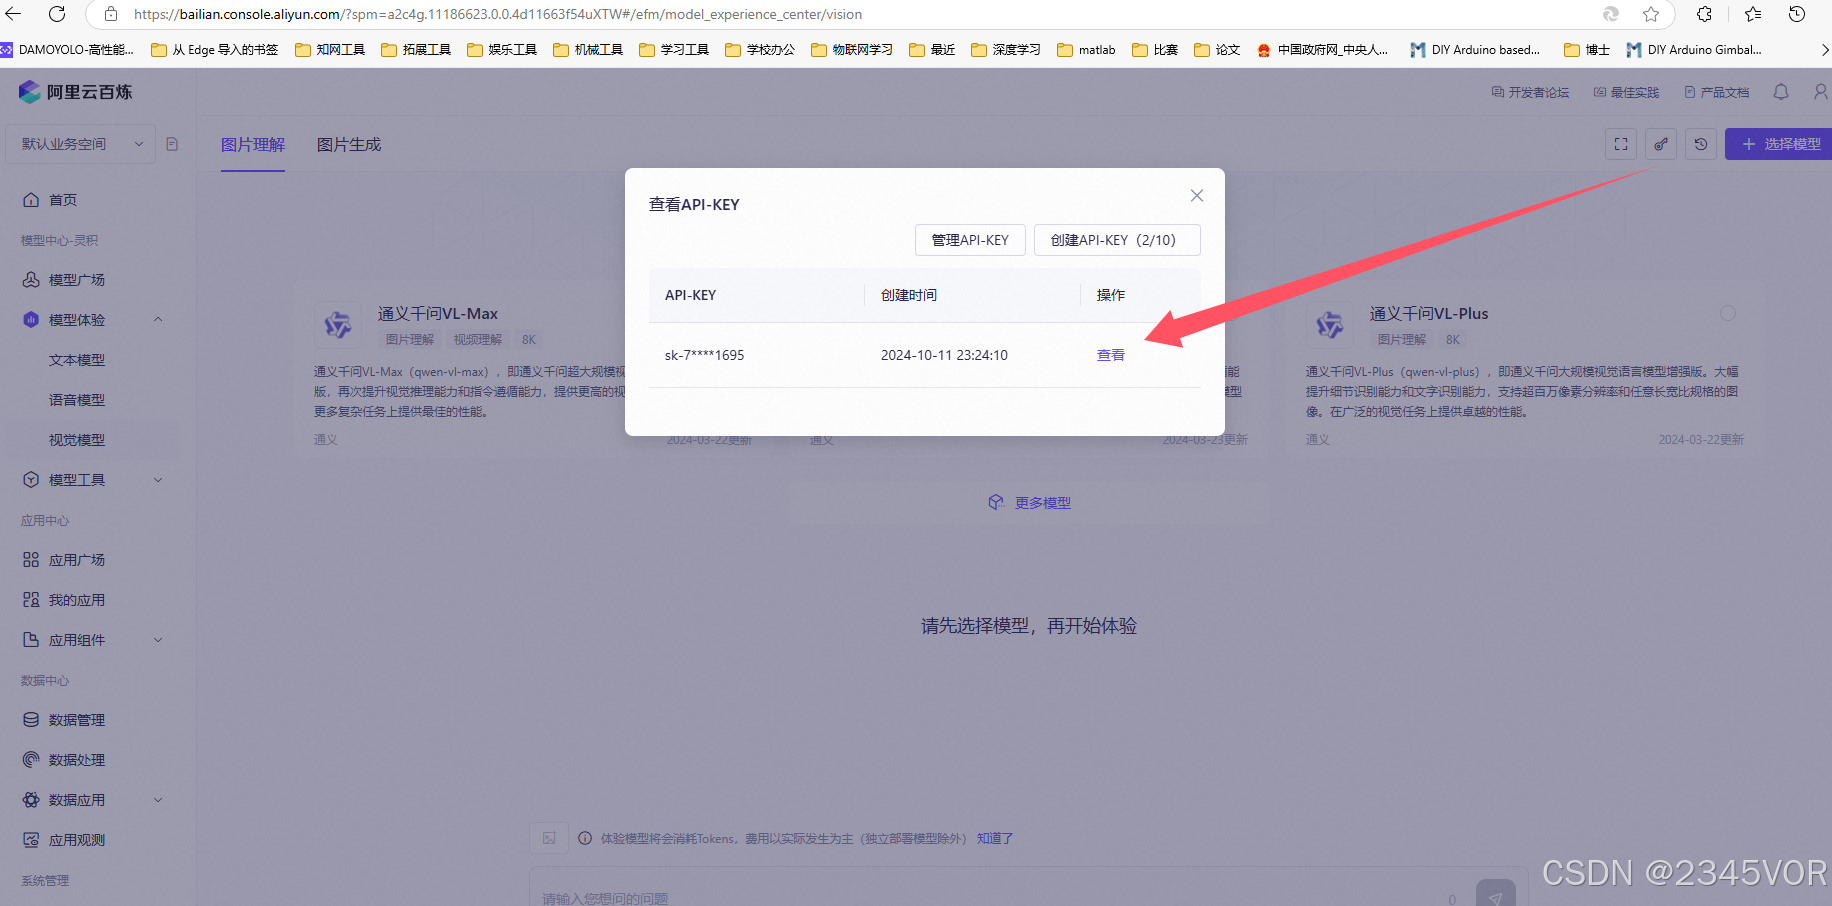Click the 创建API-KEY (2/10) button
Screen dimensions: 1832x906
point(1117,240)
